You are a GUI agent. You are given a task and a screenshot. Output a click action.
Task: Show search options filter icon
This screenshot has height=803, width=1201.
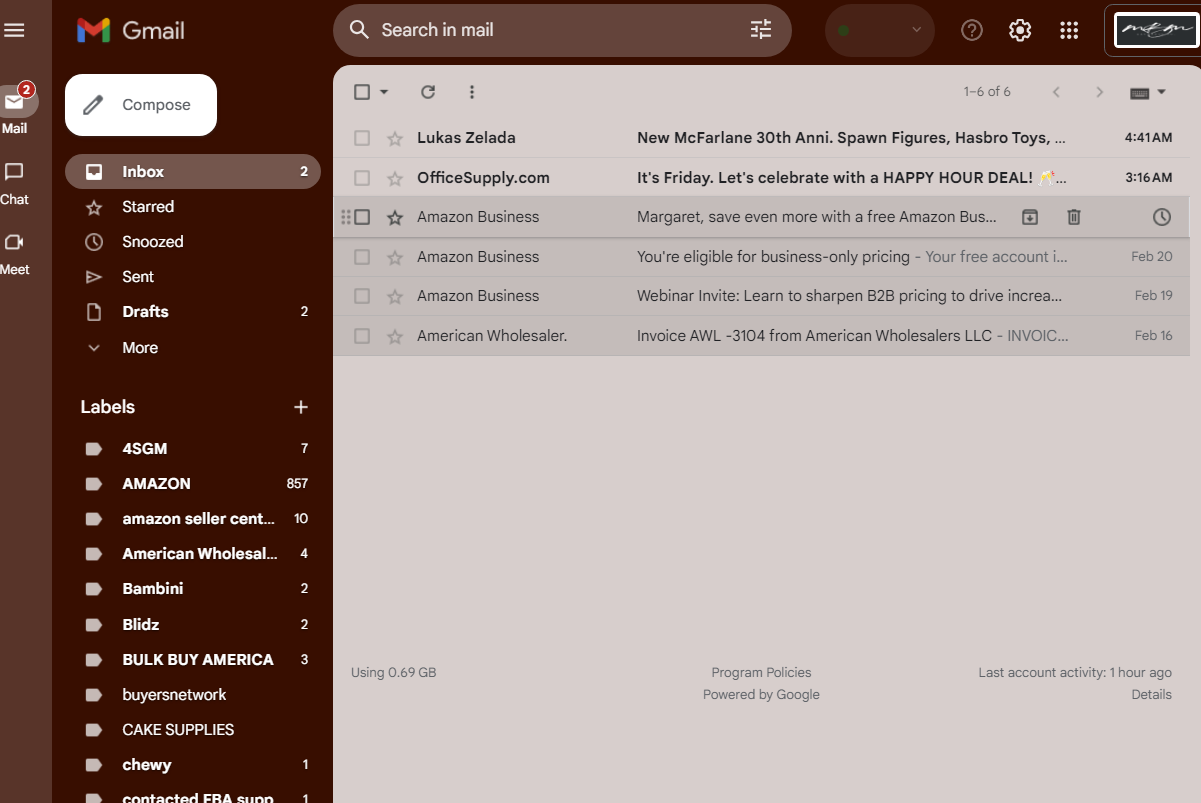(761, 30)
